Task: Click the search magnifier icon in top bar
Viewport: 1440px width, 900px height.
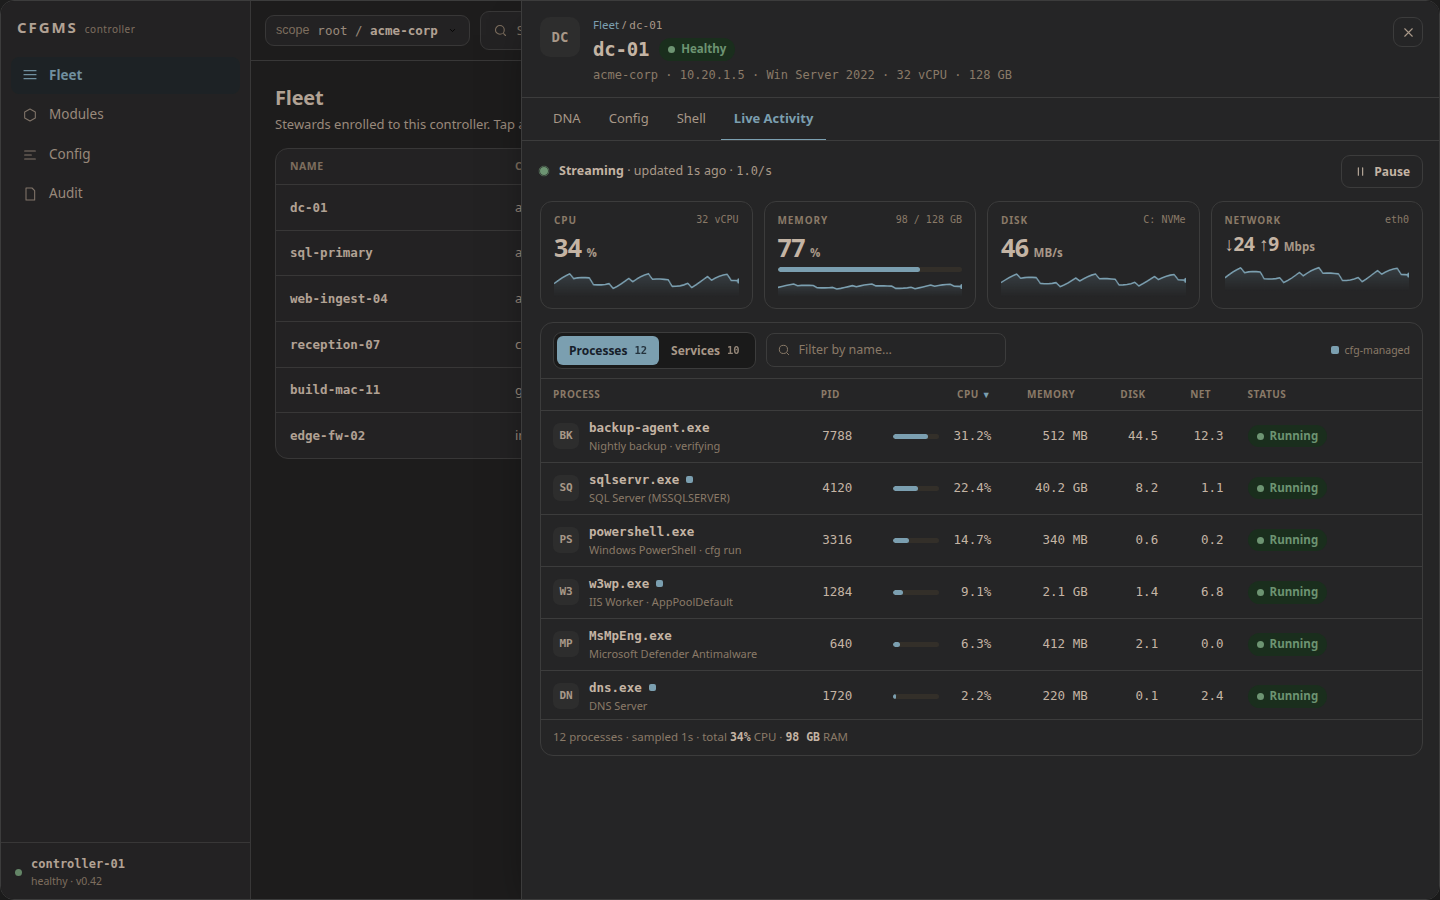Action: click(x=500, y=30)
